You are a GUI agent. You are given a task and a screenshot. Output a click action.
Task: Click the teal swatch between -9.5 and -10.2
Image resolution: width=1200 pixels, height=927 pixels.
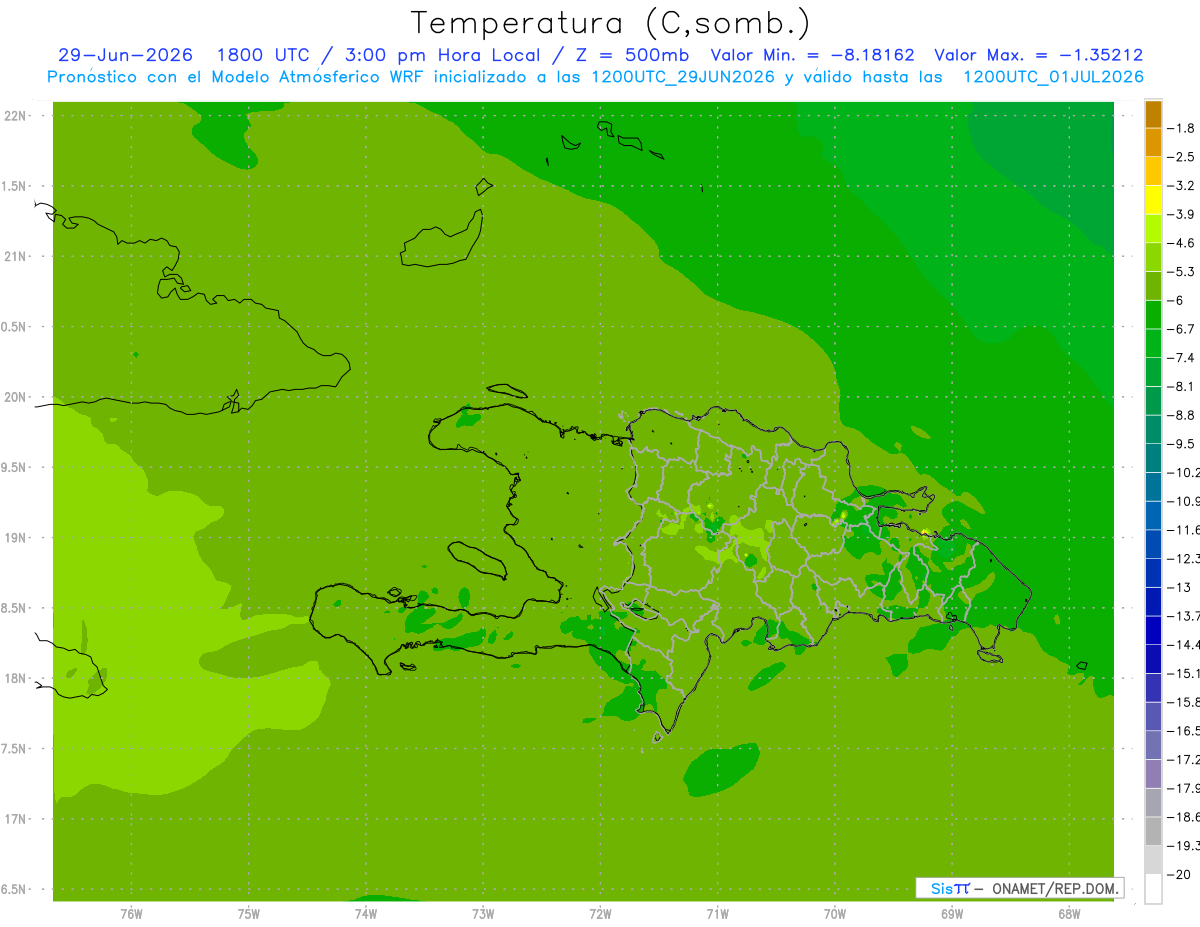(1153, 458)
